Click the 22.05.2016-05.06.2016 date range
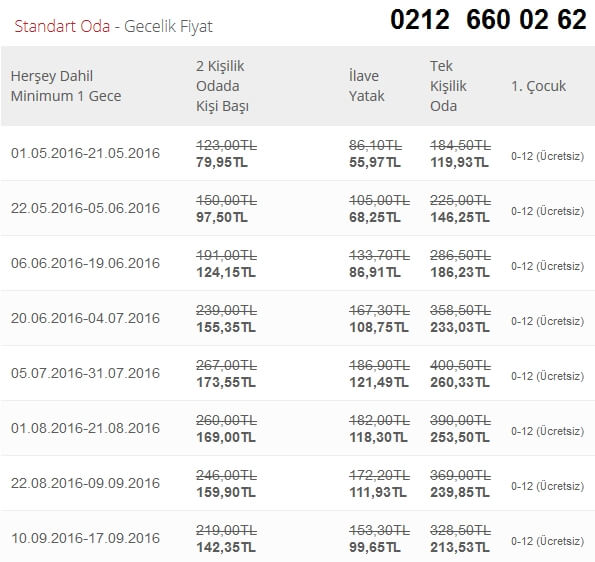 (85, 208)
